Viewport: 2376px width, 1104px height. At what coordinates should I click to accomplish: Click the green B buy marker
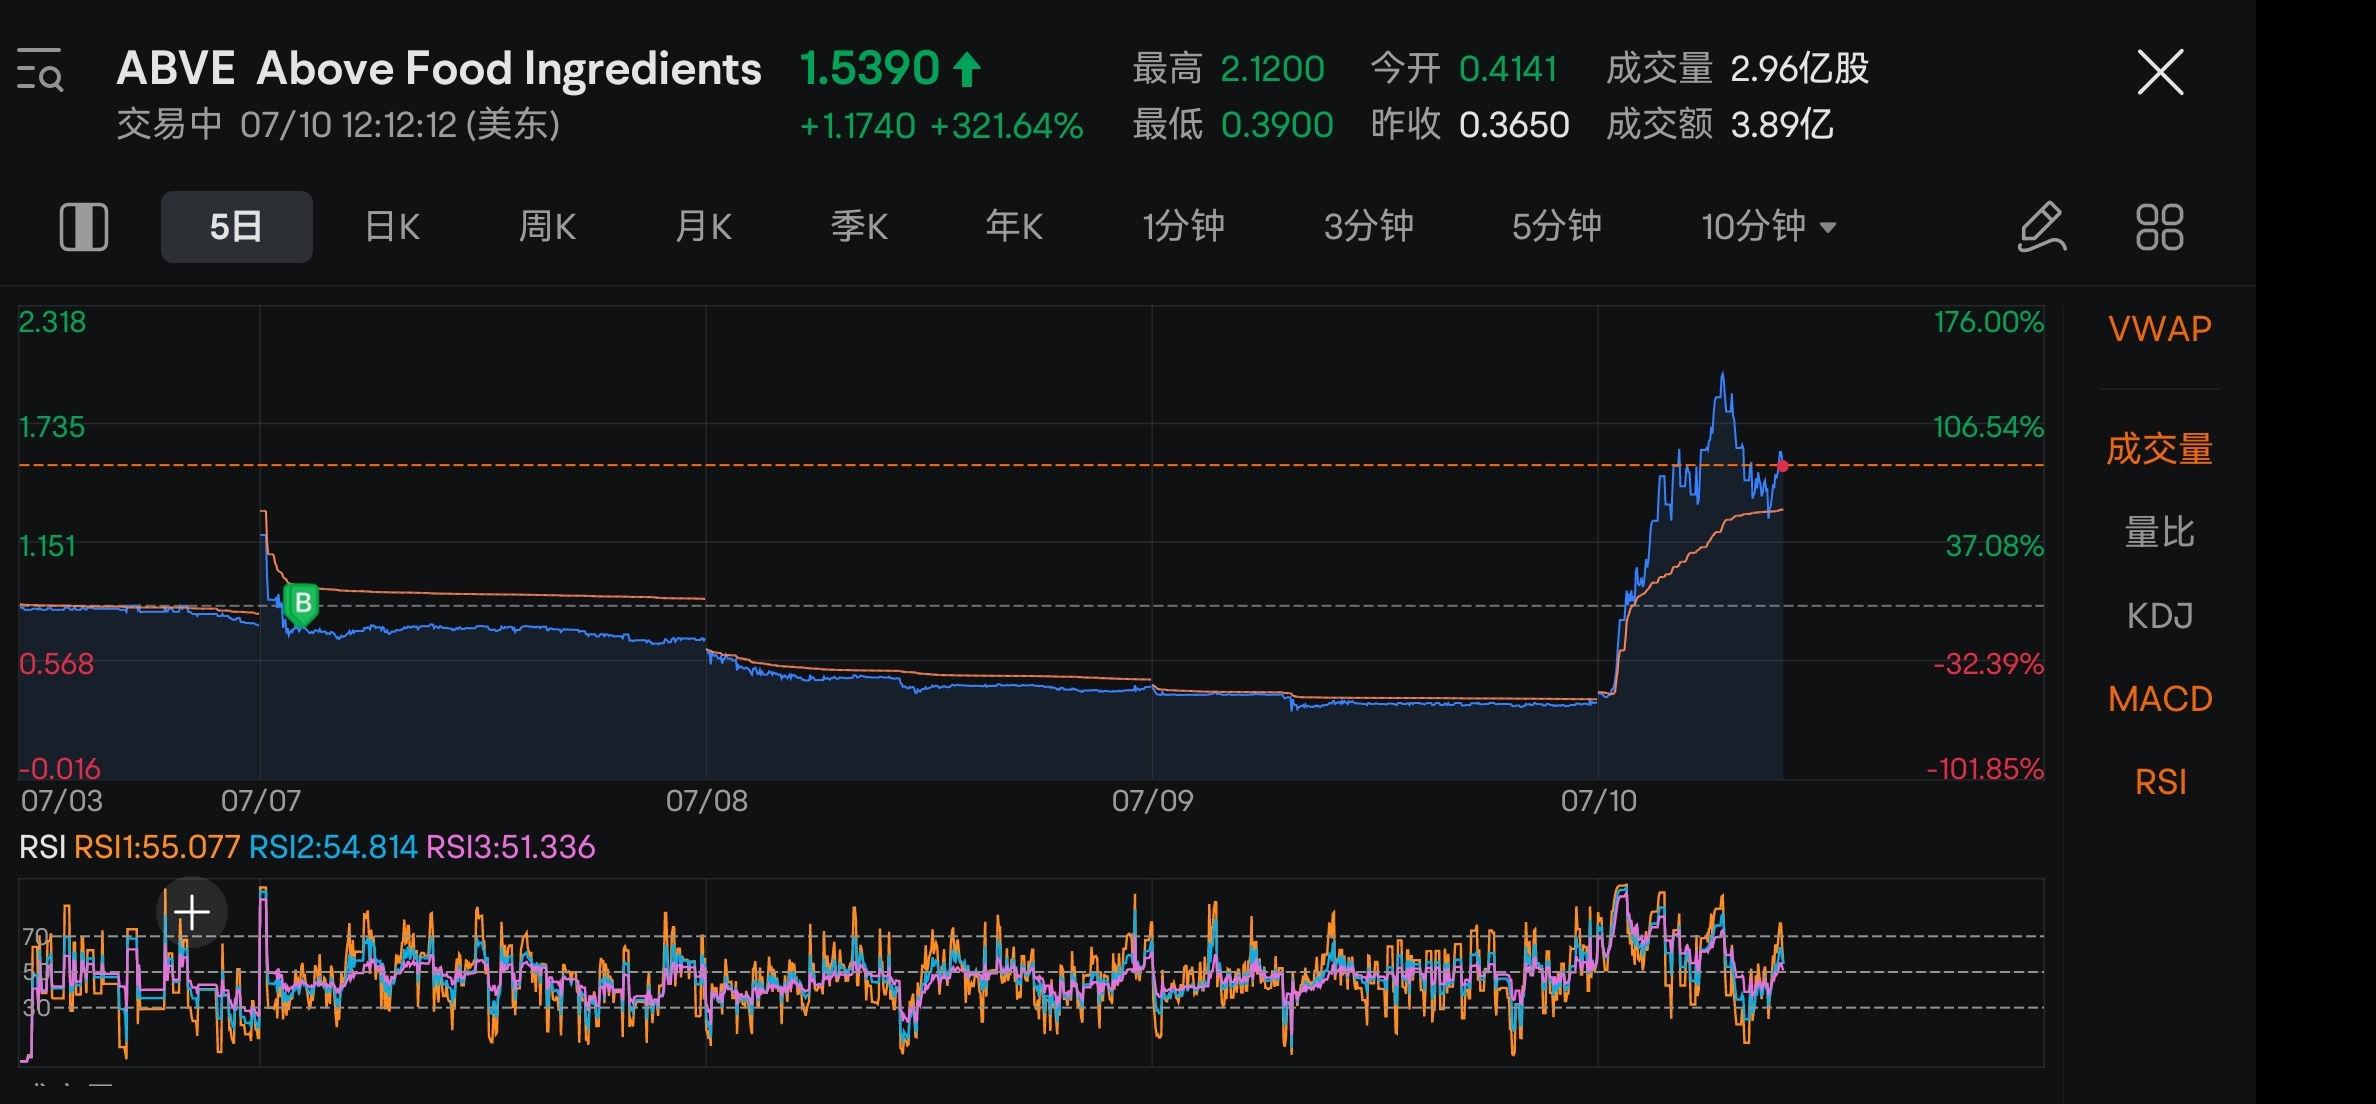pyautogui.click(x=301, y=603)
